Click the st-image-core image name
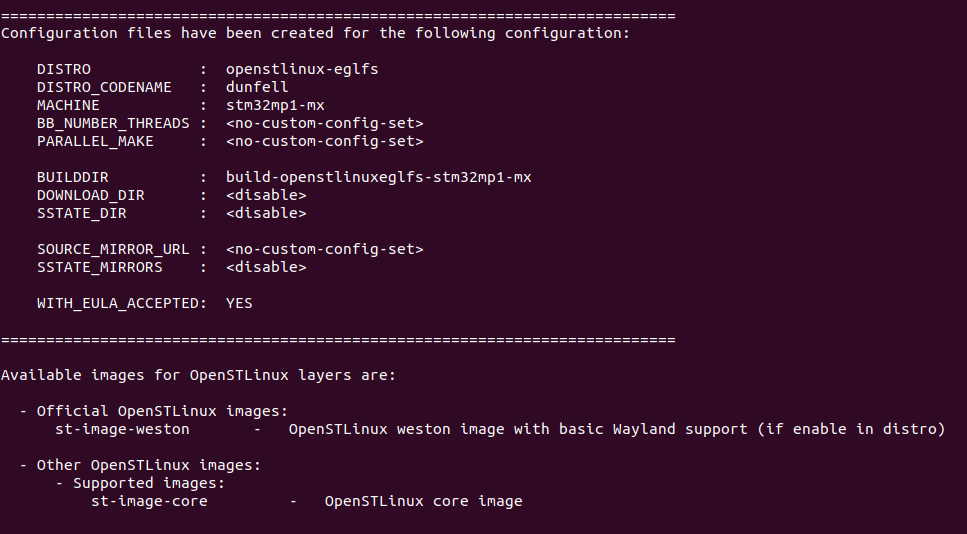 pyautogui.click(x=149, y=502)
